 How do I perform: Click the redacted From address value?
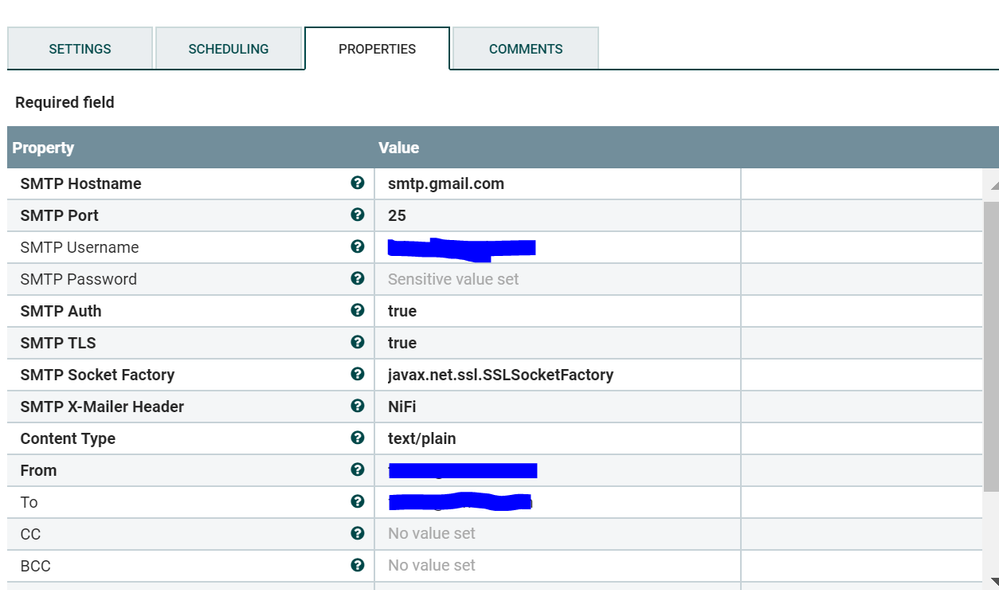(x=463, y=471)
